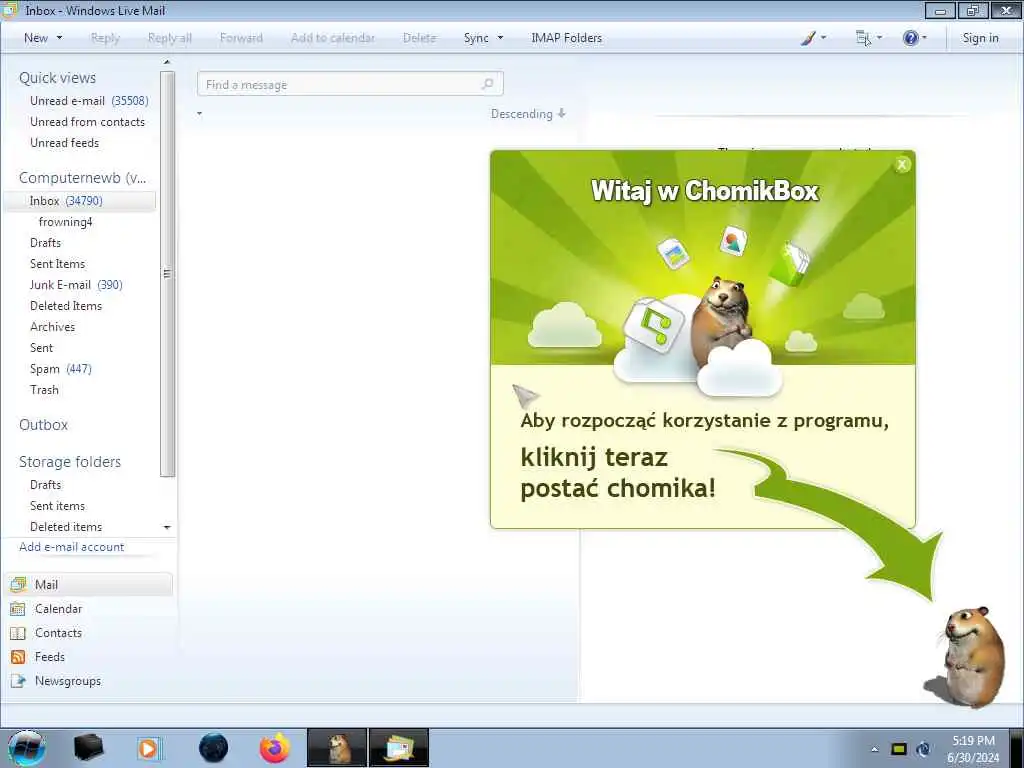Click the Add e-mail account link
Screen dimensions: 1024x768
pos(71,547)
